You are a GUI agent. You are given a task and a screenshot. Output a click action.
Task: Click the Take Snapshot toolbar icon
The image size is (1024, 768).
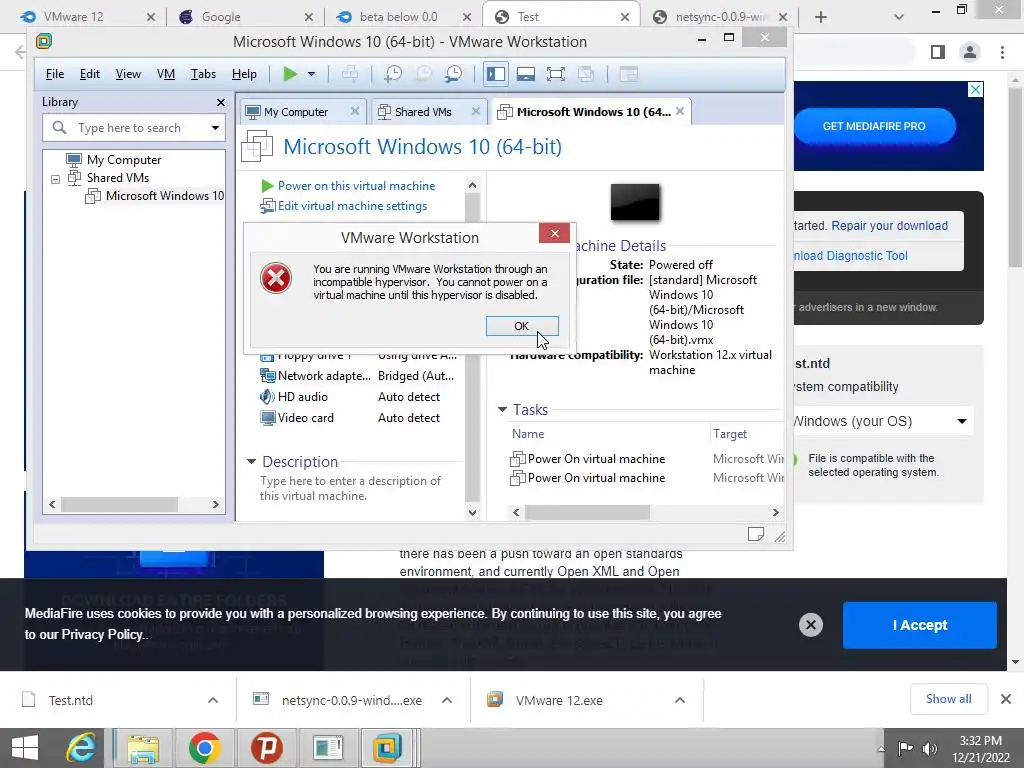click(392, 74)
